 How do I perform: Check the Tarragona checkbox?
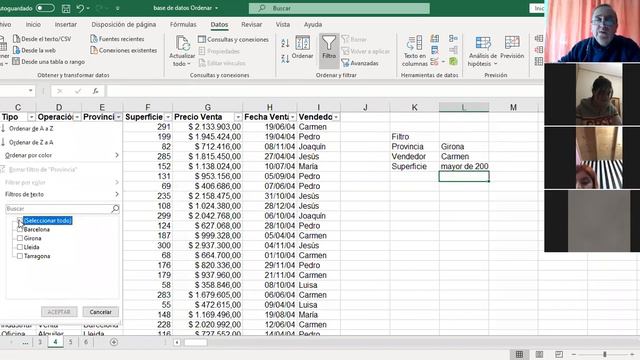(x=20, y=256)
